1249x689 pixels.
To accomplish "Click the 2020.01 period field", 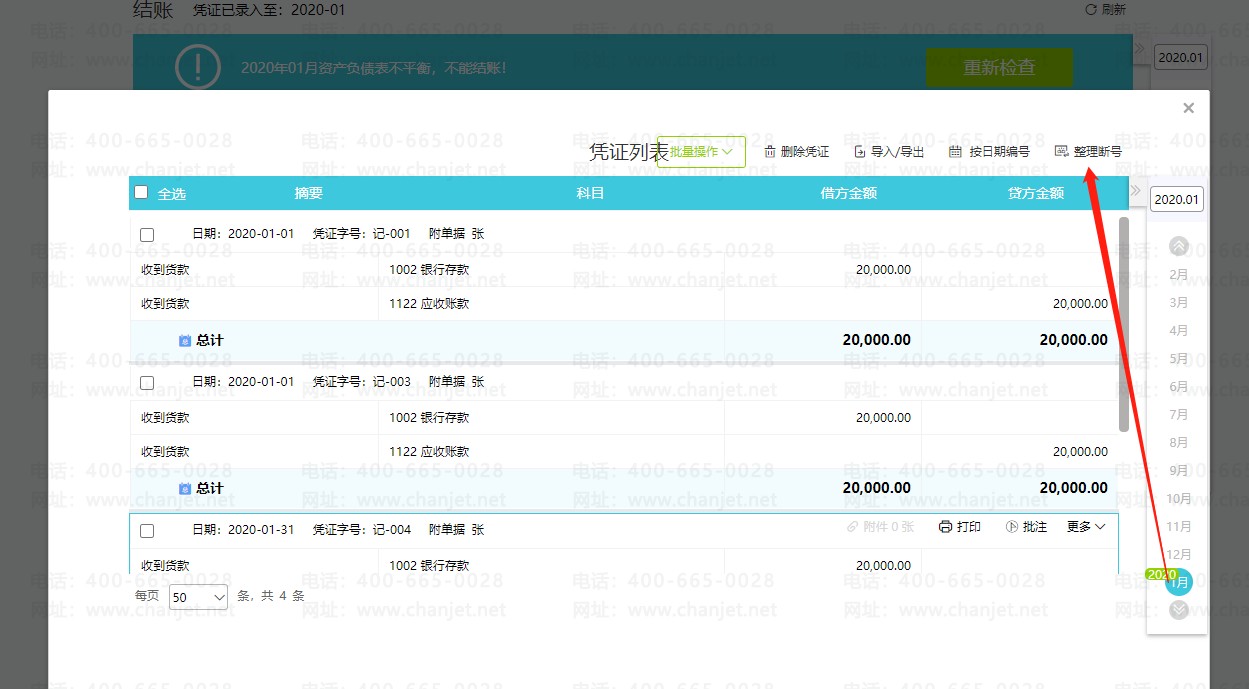I will click(1176, 199).
